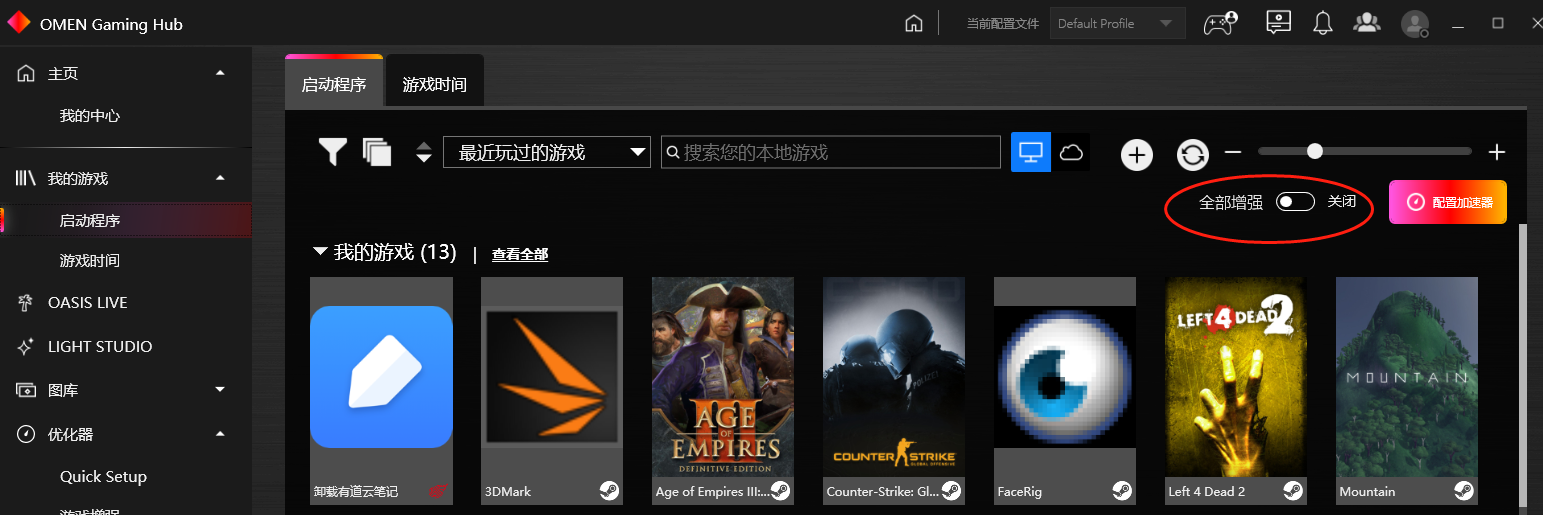Image resolution: width=1543 pixels, height=515 pixels.
Task: Open the Default Profile dropdown
Action: click(x=1116, y=23)
